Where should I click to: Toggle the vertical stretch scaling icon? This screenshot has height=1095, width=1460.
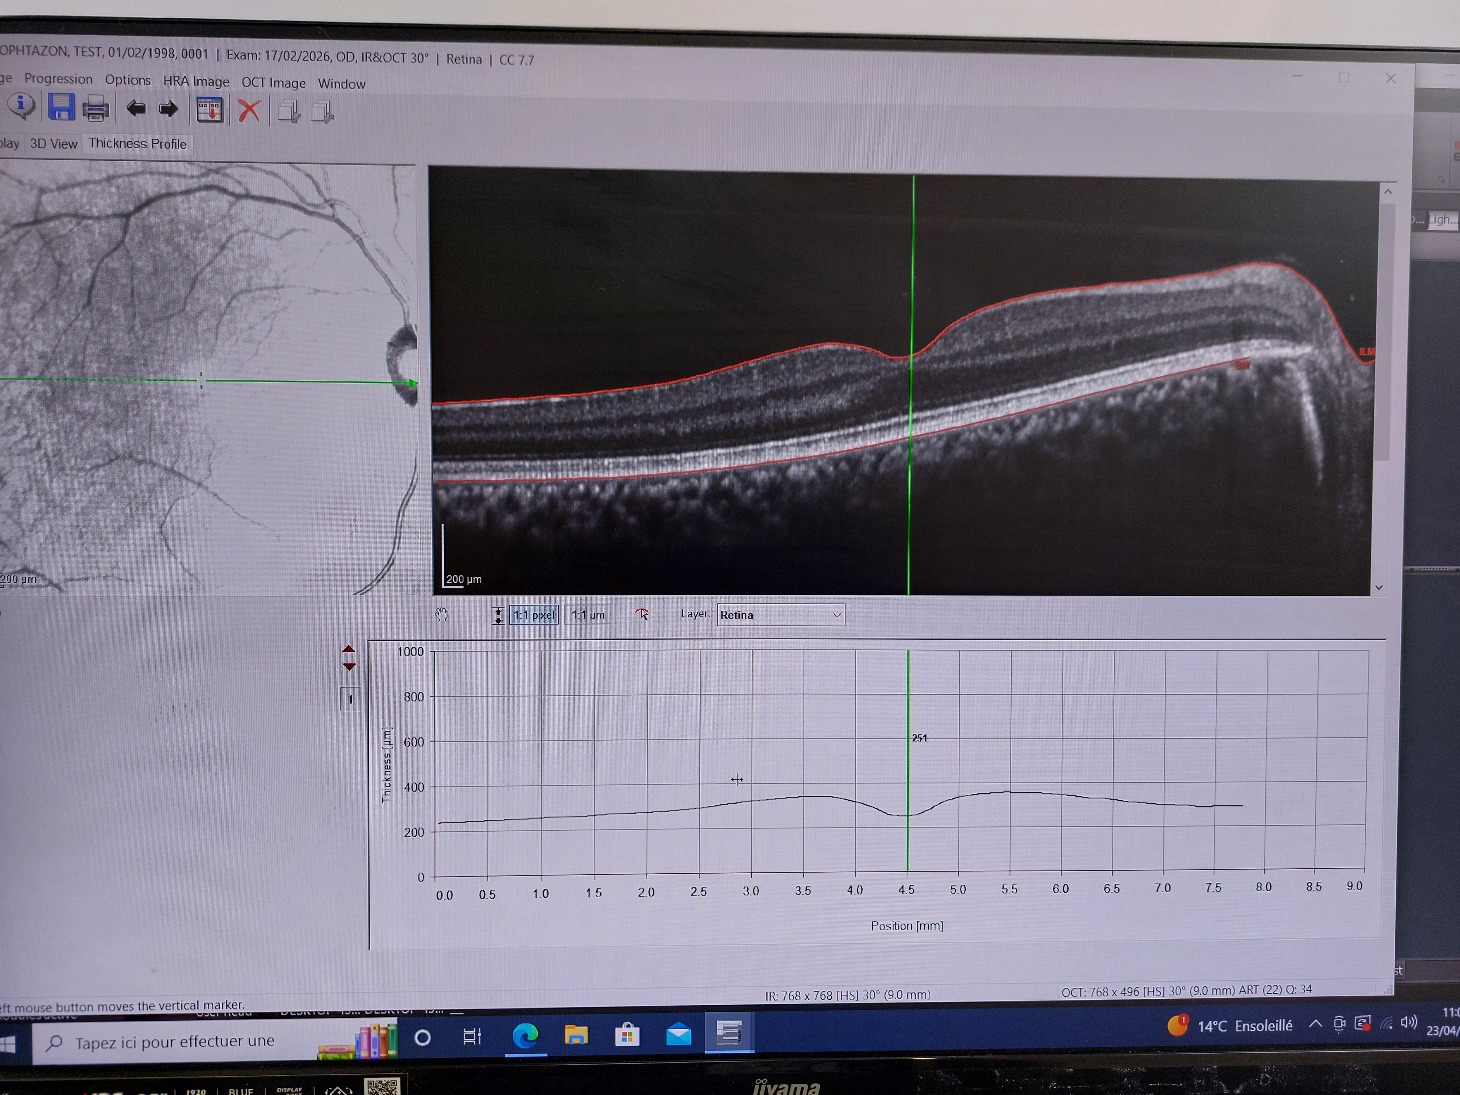tap(498, 615)
